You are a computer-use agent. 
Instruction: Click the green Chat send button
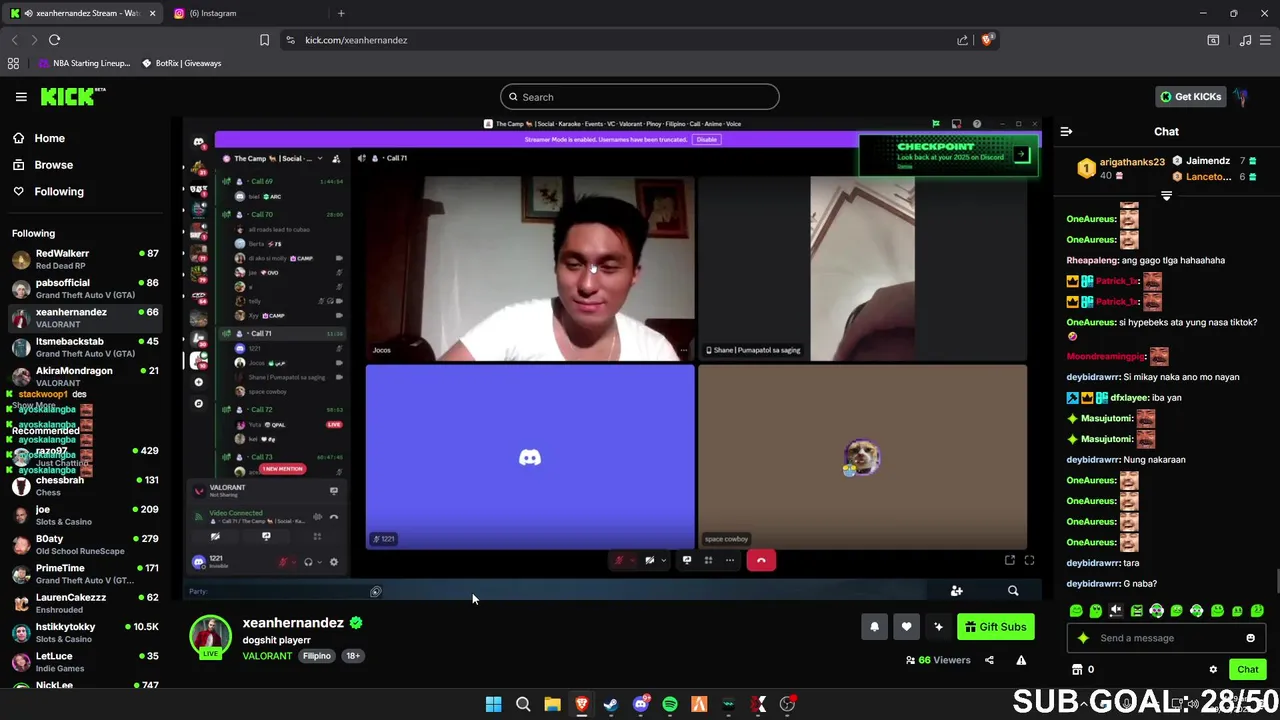click(1247, 670)
